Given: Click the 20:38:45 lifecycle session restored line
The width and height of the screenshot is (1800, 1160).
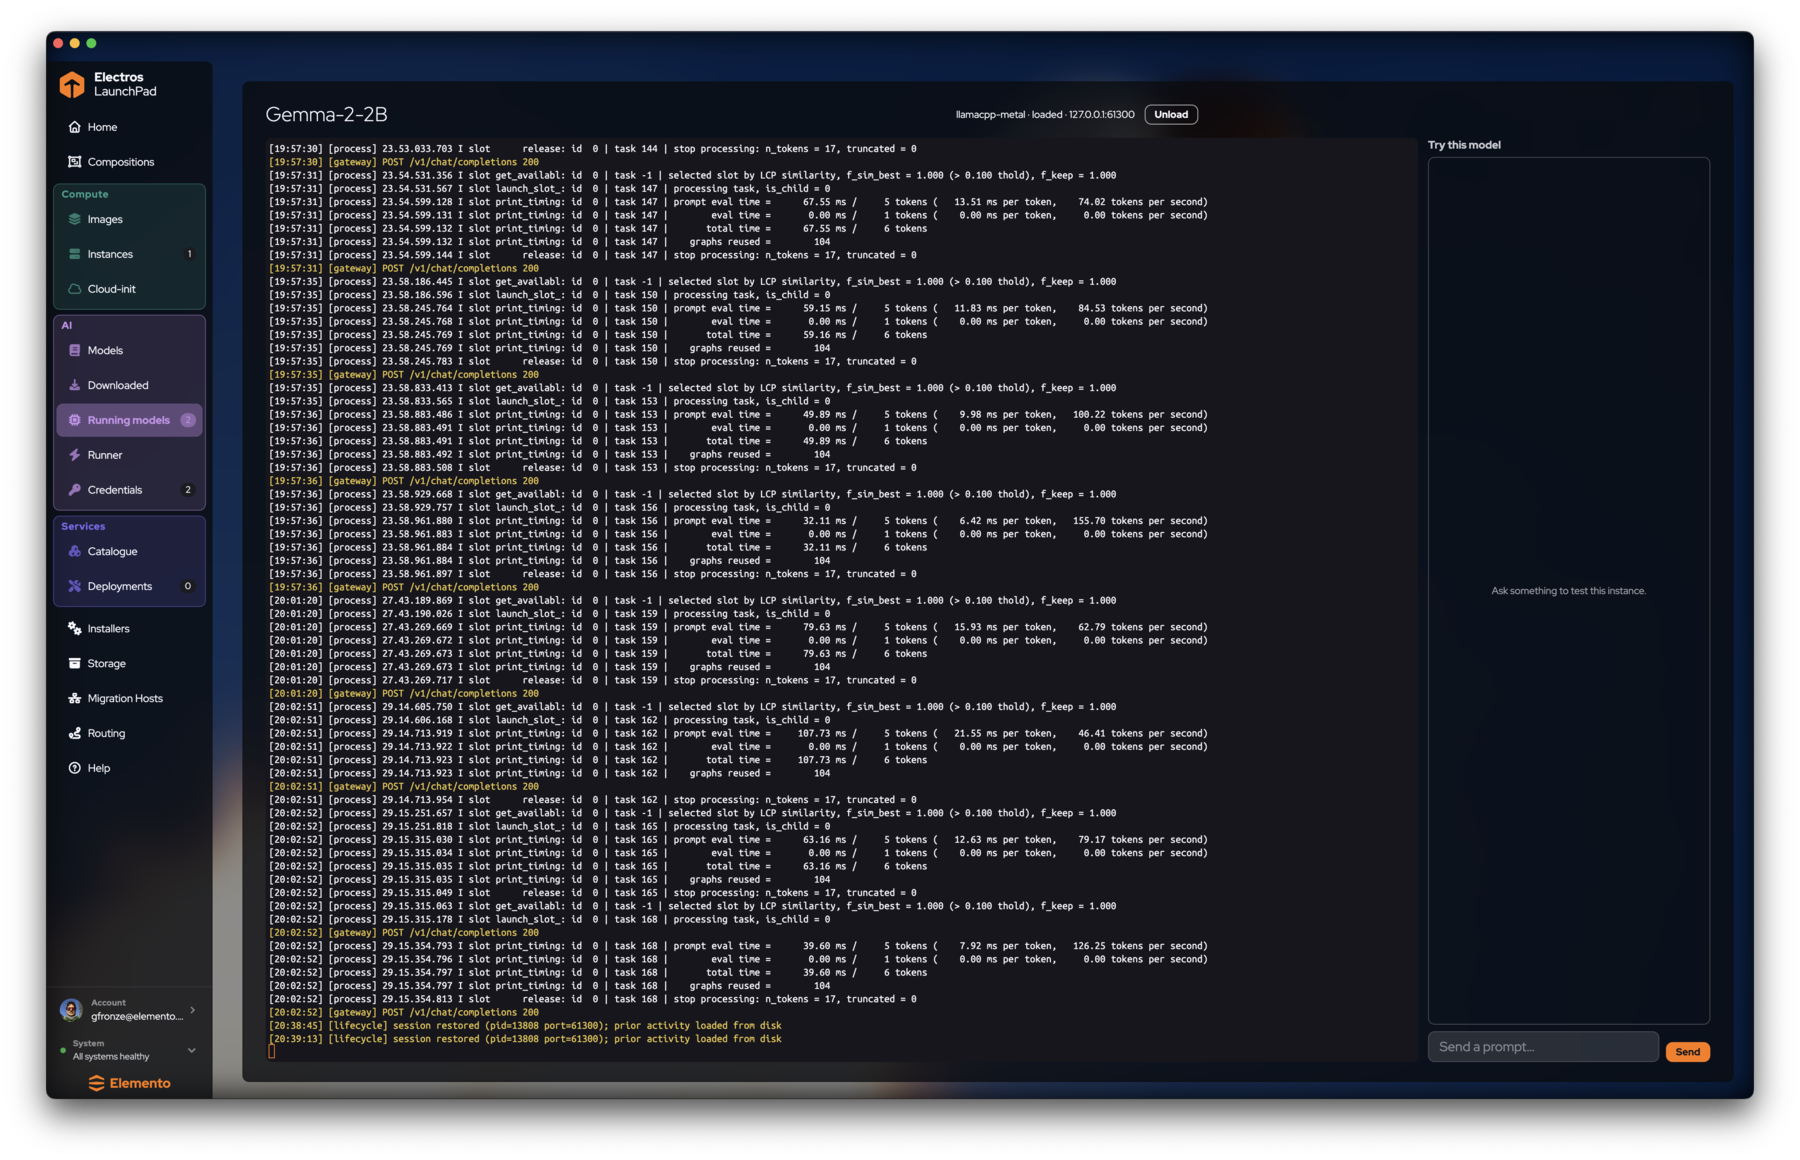Looking at the screenshot, I should click(x=525, y=1026).
